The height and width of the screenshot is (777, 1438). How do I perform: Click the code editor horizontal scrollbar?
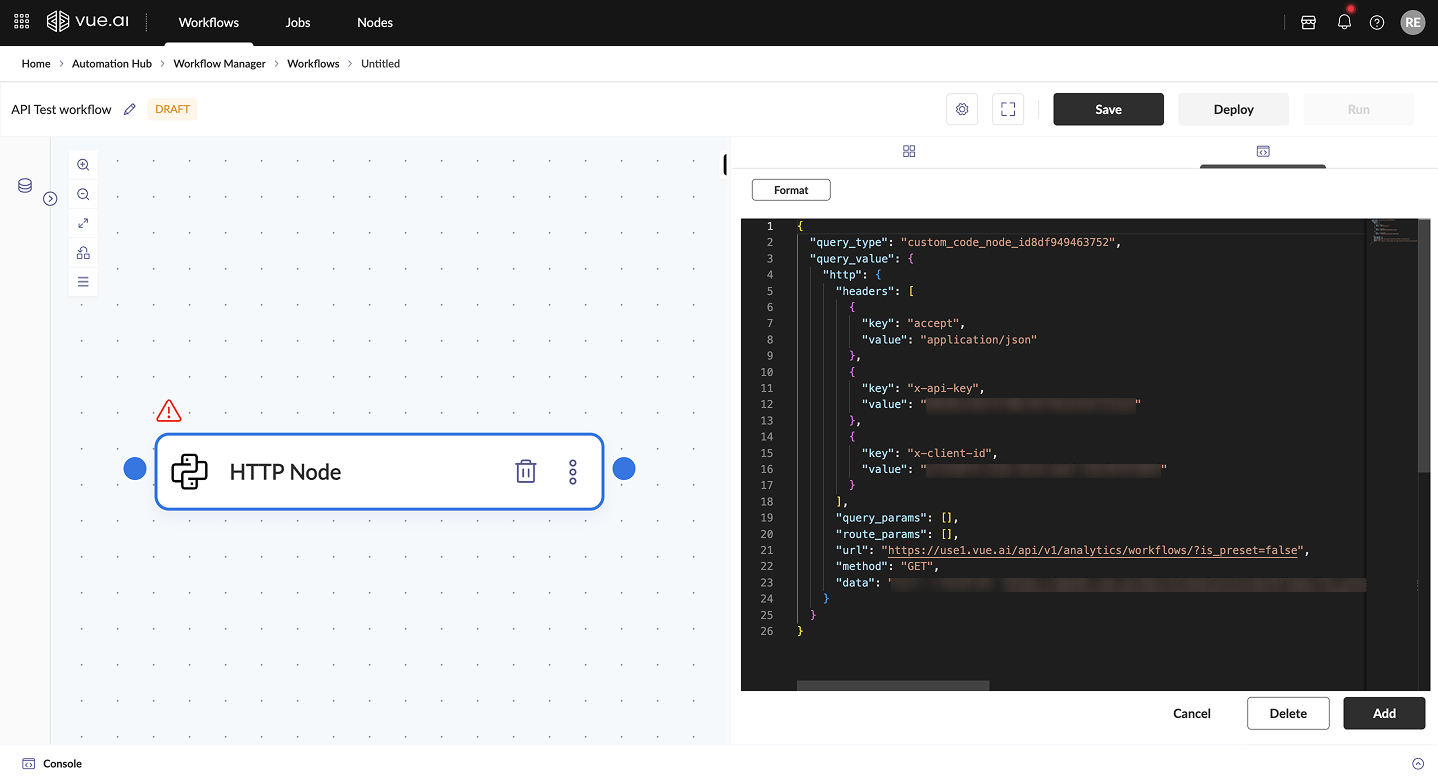892,686
